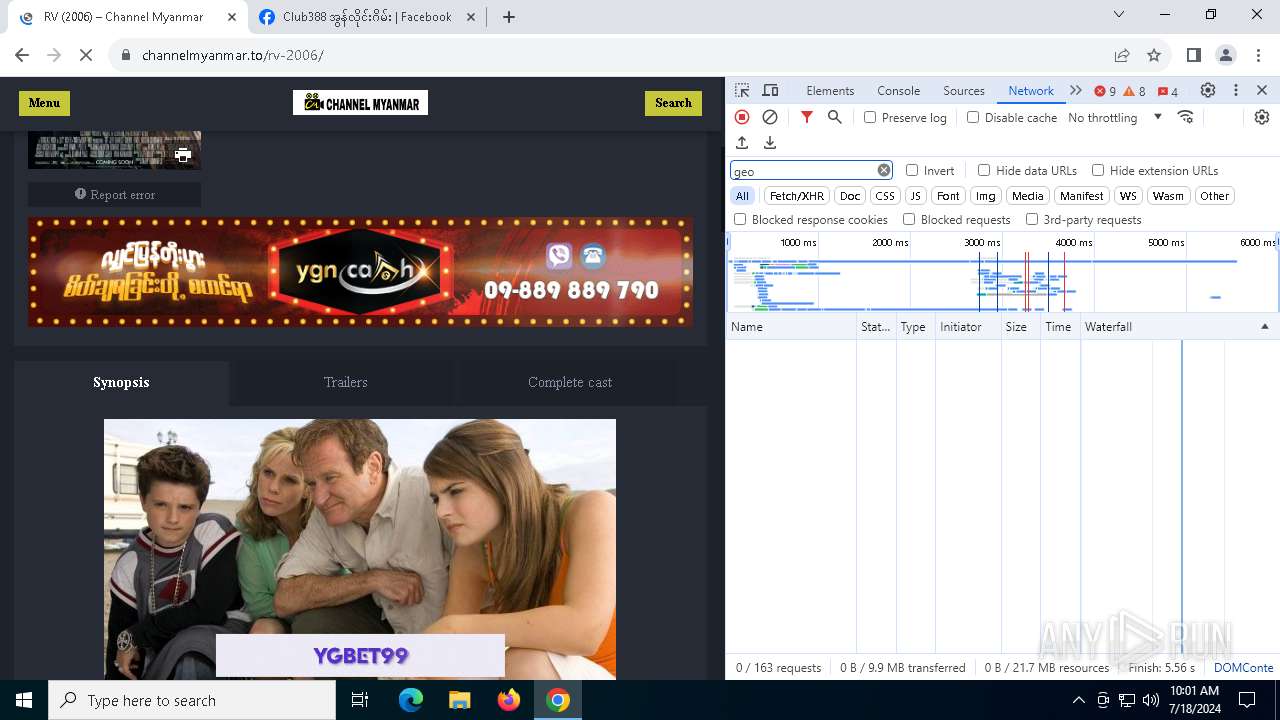Click the issues count badge

[1168, 91]
